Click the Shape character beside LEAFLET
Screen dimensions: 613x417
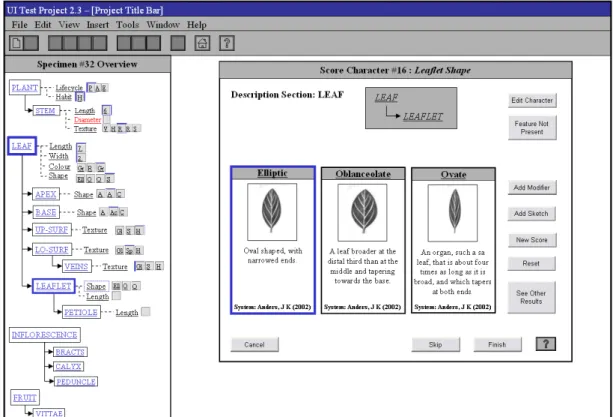96,286
